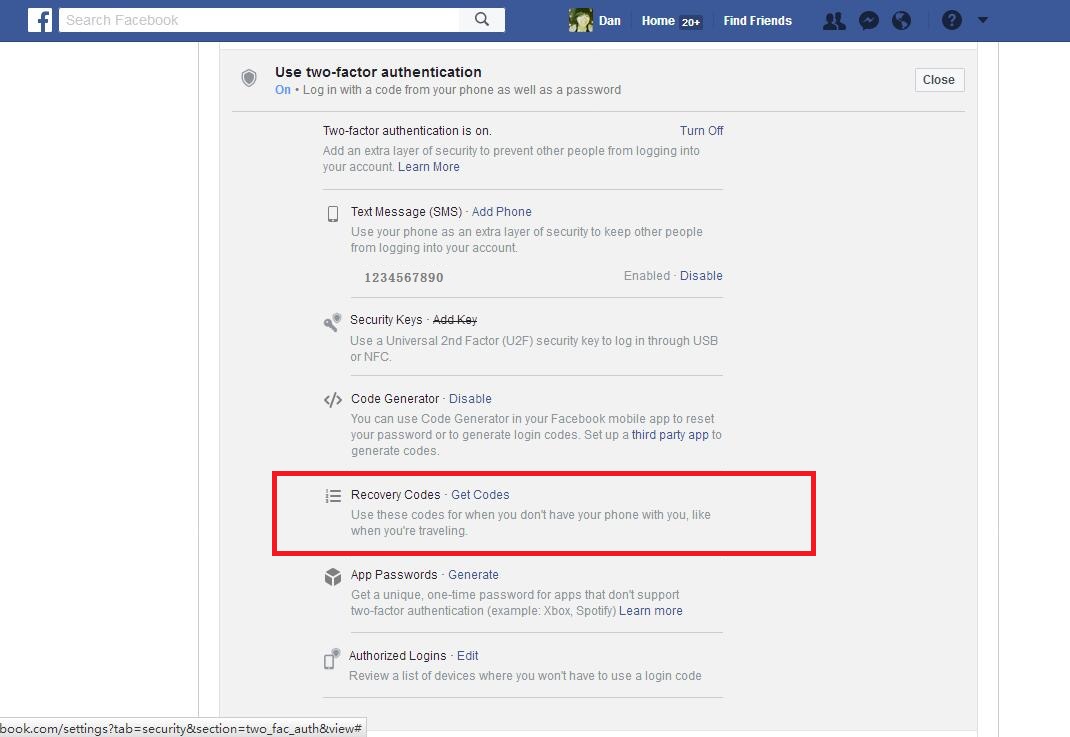Open the Home link in top bar
This screenshot has width=1070, height=737.
(x=658, y=20)
